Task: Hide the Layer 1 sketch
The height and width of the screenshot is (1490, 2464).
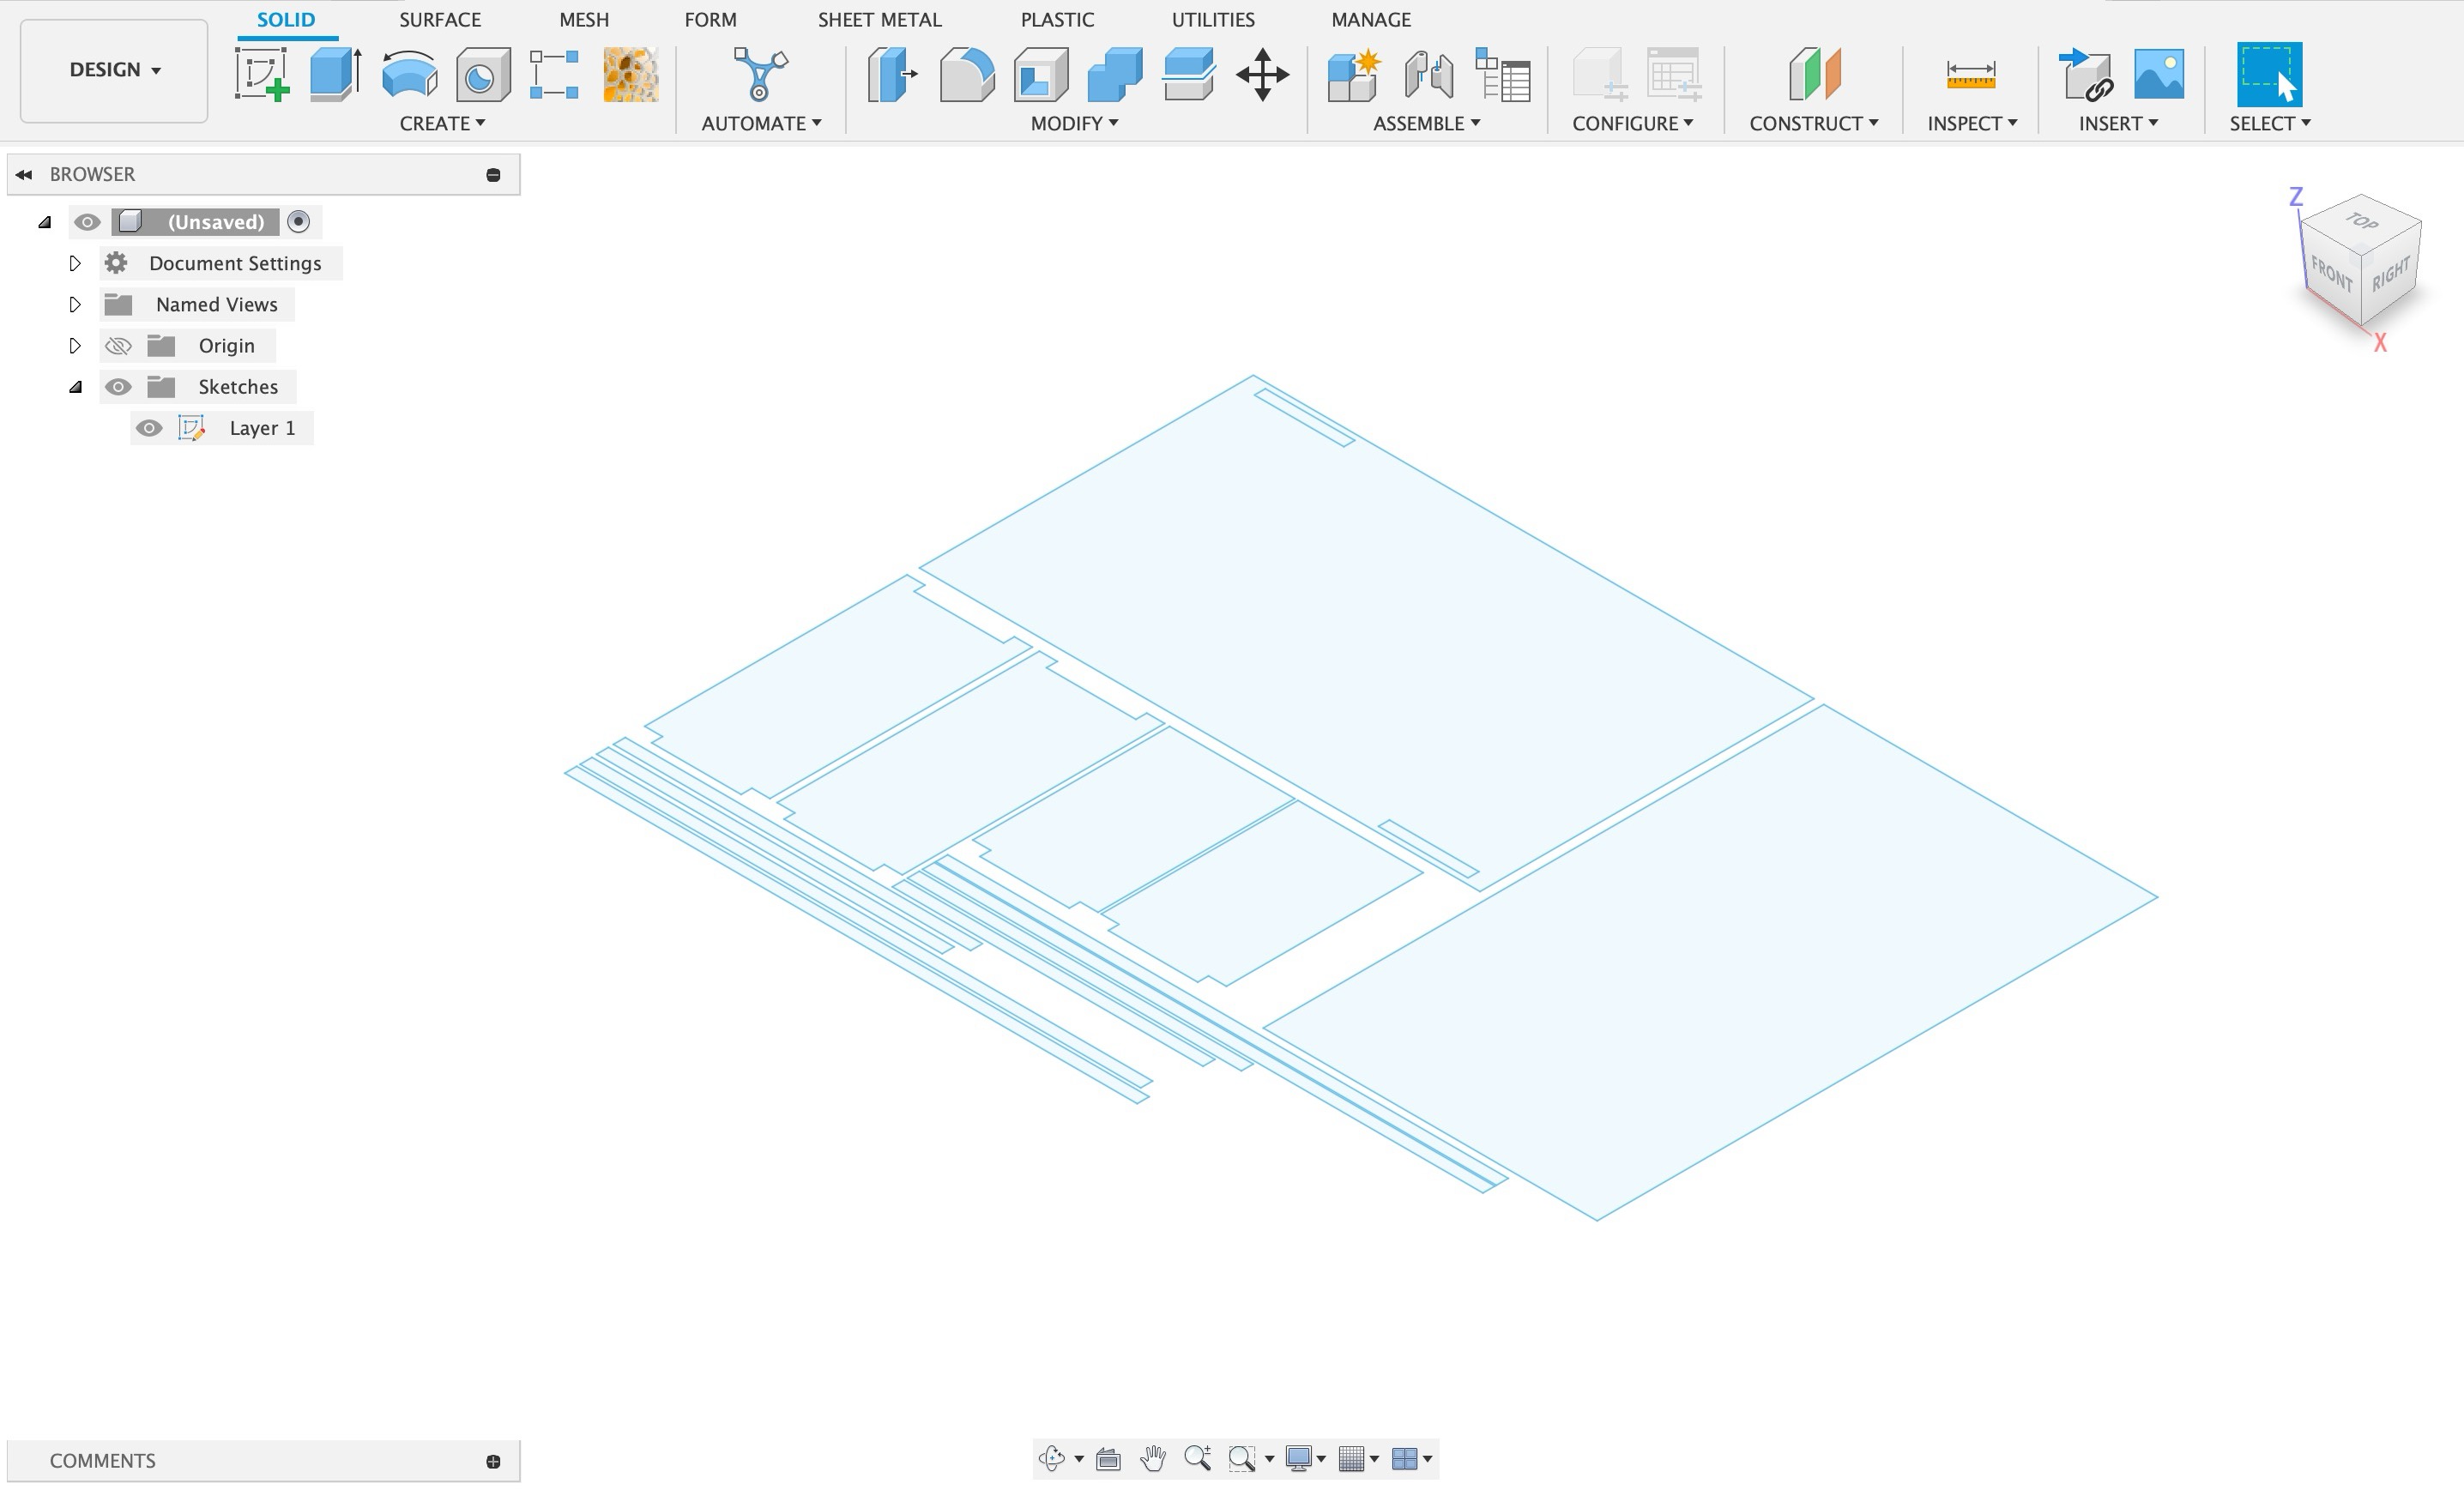Action: tap(149, 428)
